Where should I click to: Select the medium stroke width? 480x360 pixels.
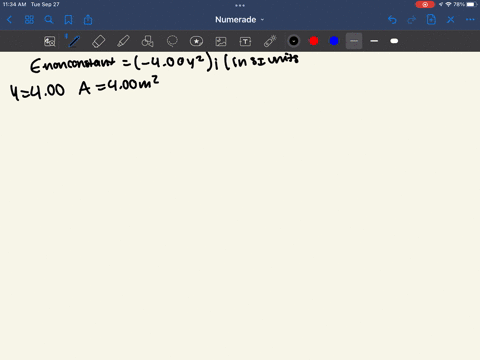[x=374, y=41]
